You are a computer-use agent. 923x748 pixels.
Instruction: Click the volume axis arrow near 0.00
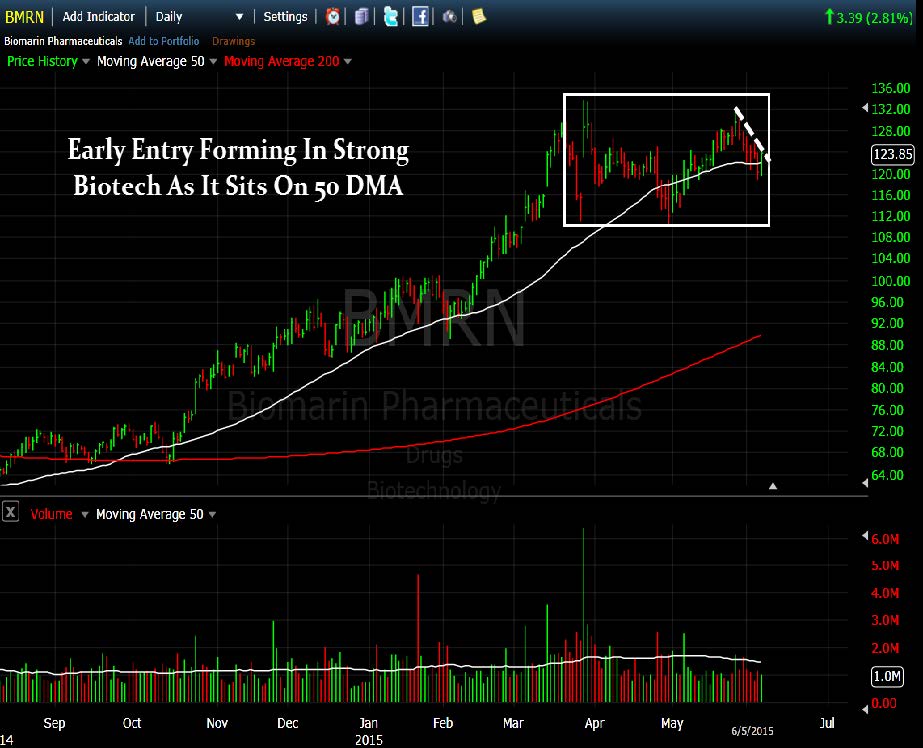tap(865, 709)
